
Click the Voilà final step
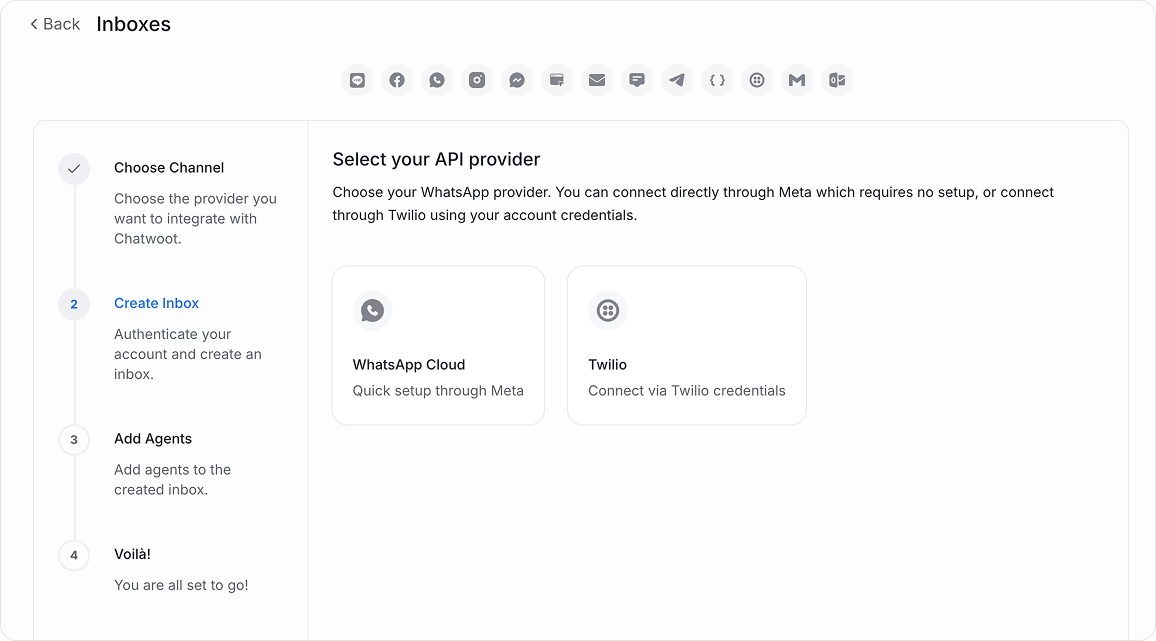coord(132,554)
